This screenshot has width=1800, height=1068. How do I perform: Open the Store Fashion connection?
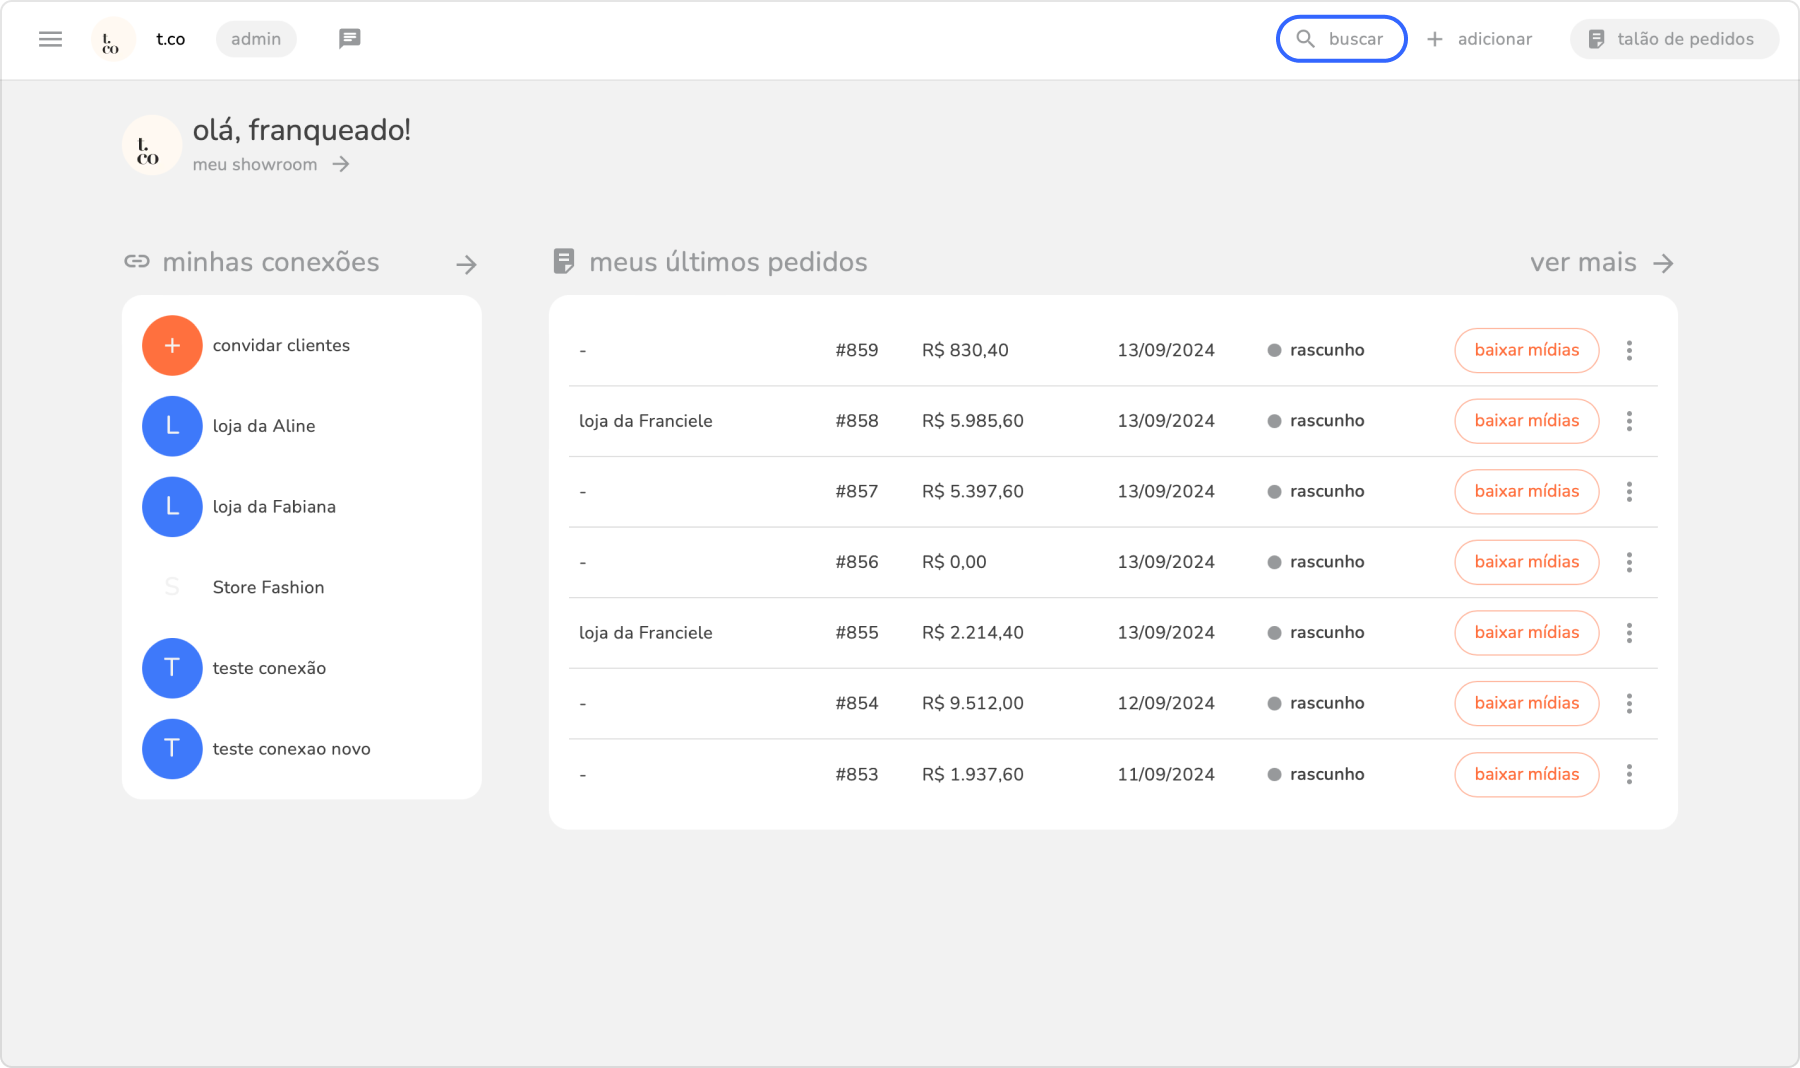[x=268, y=587]
